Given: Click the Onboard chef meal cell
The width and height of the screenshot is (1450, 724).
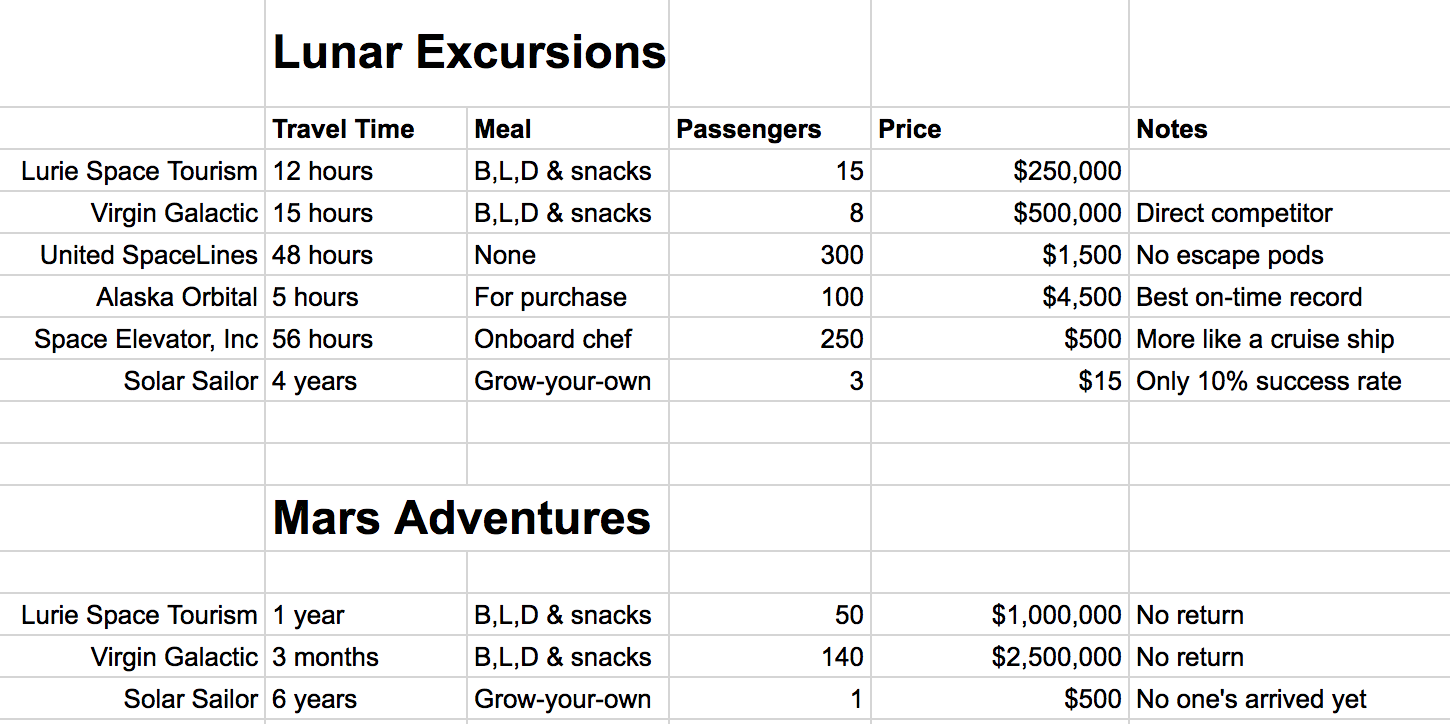Looking at the screenshot, I should [x=567, y=339].
